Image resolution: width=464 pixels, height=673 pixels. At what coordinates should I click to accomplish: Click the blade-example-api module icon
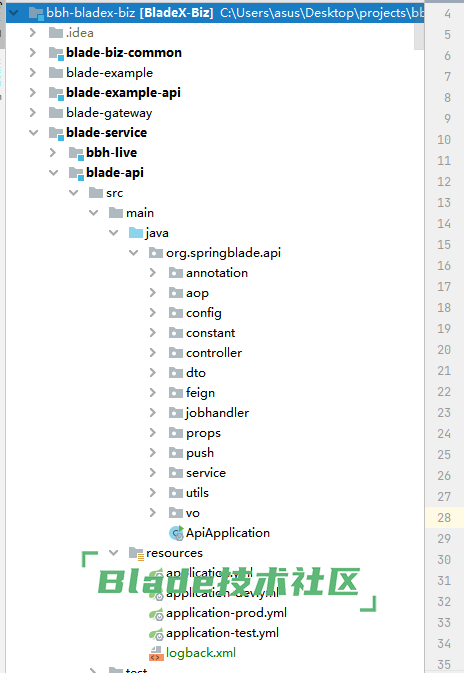[56, 93]
